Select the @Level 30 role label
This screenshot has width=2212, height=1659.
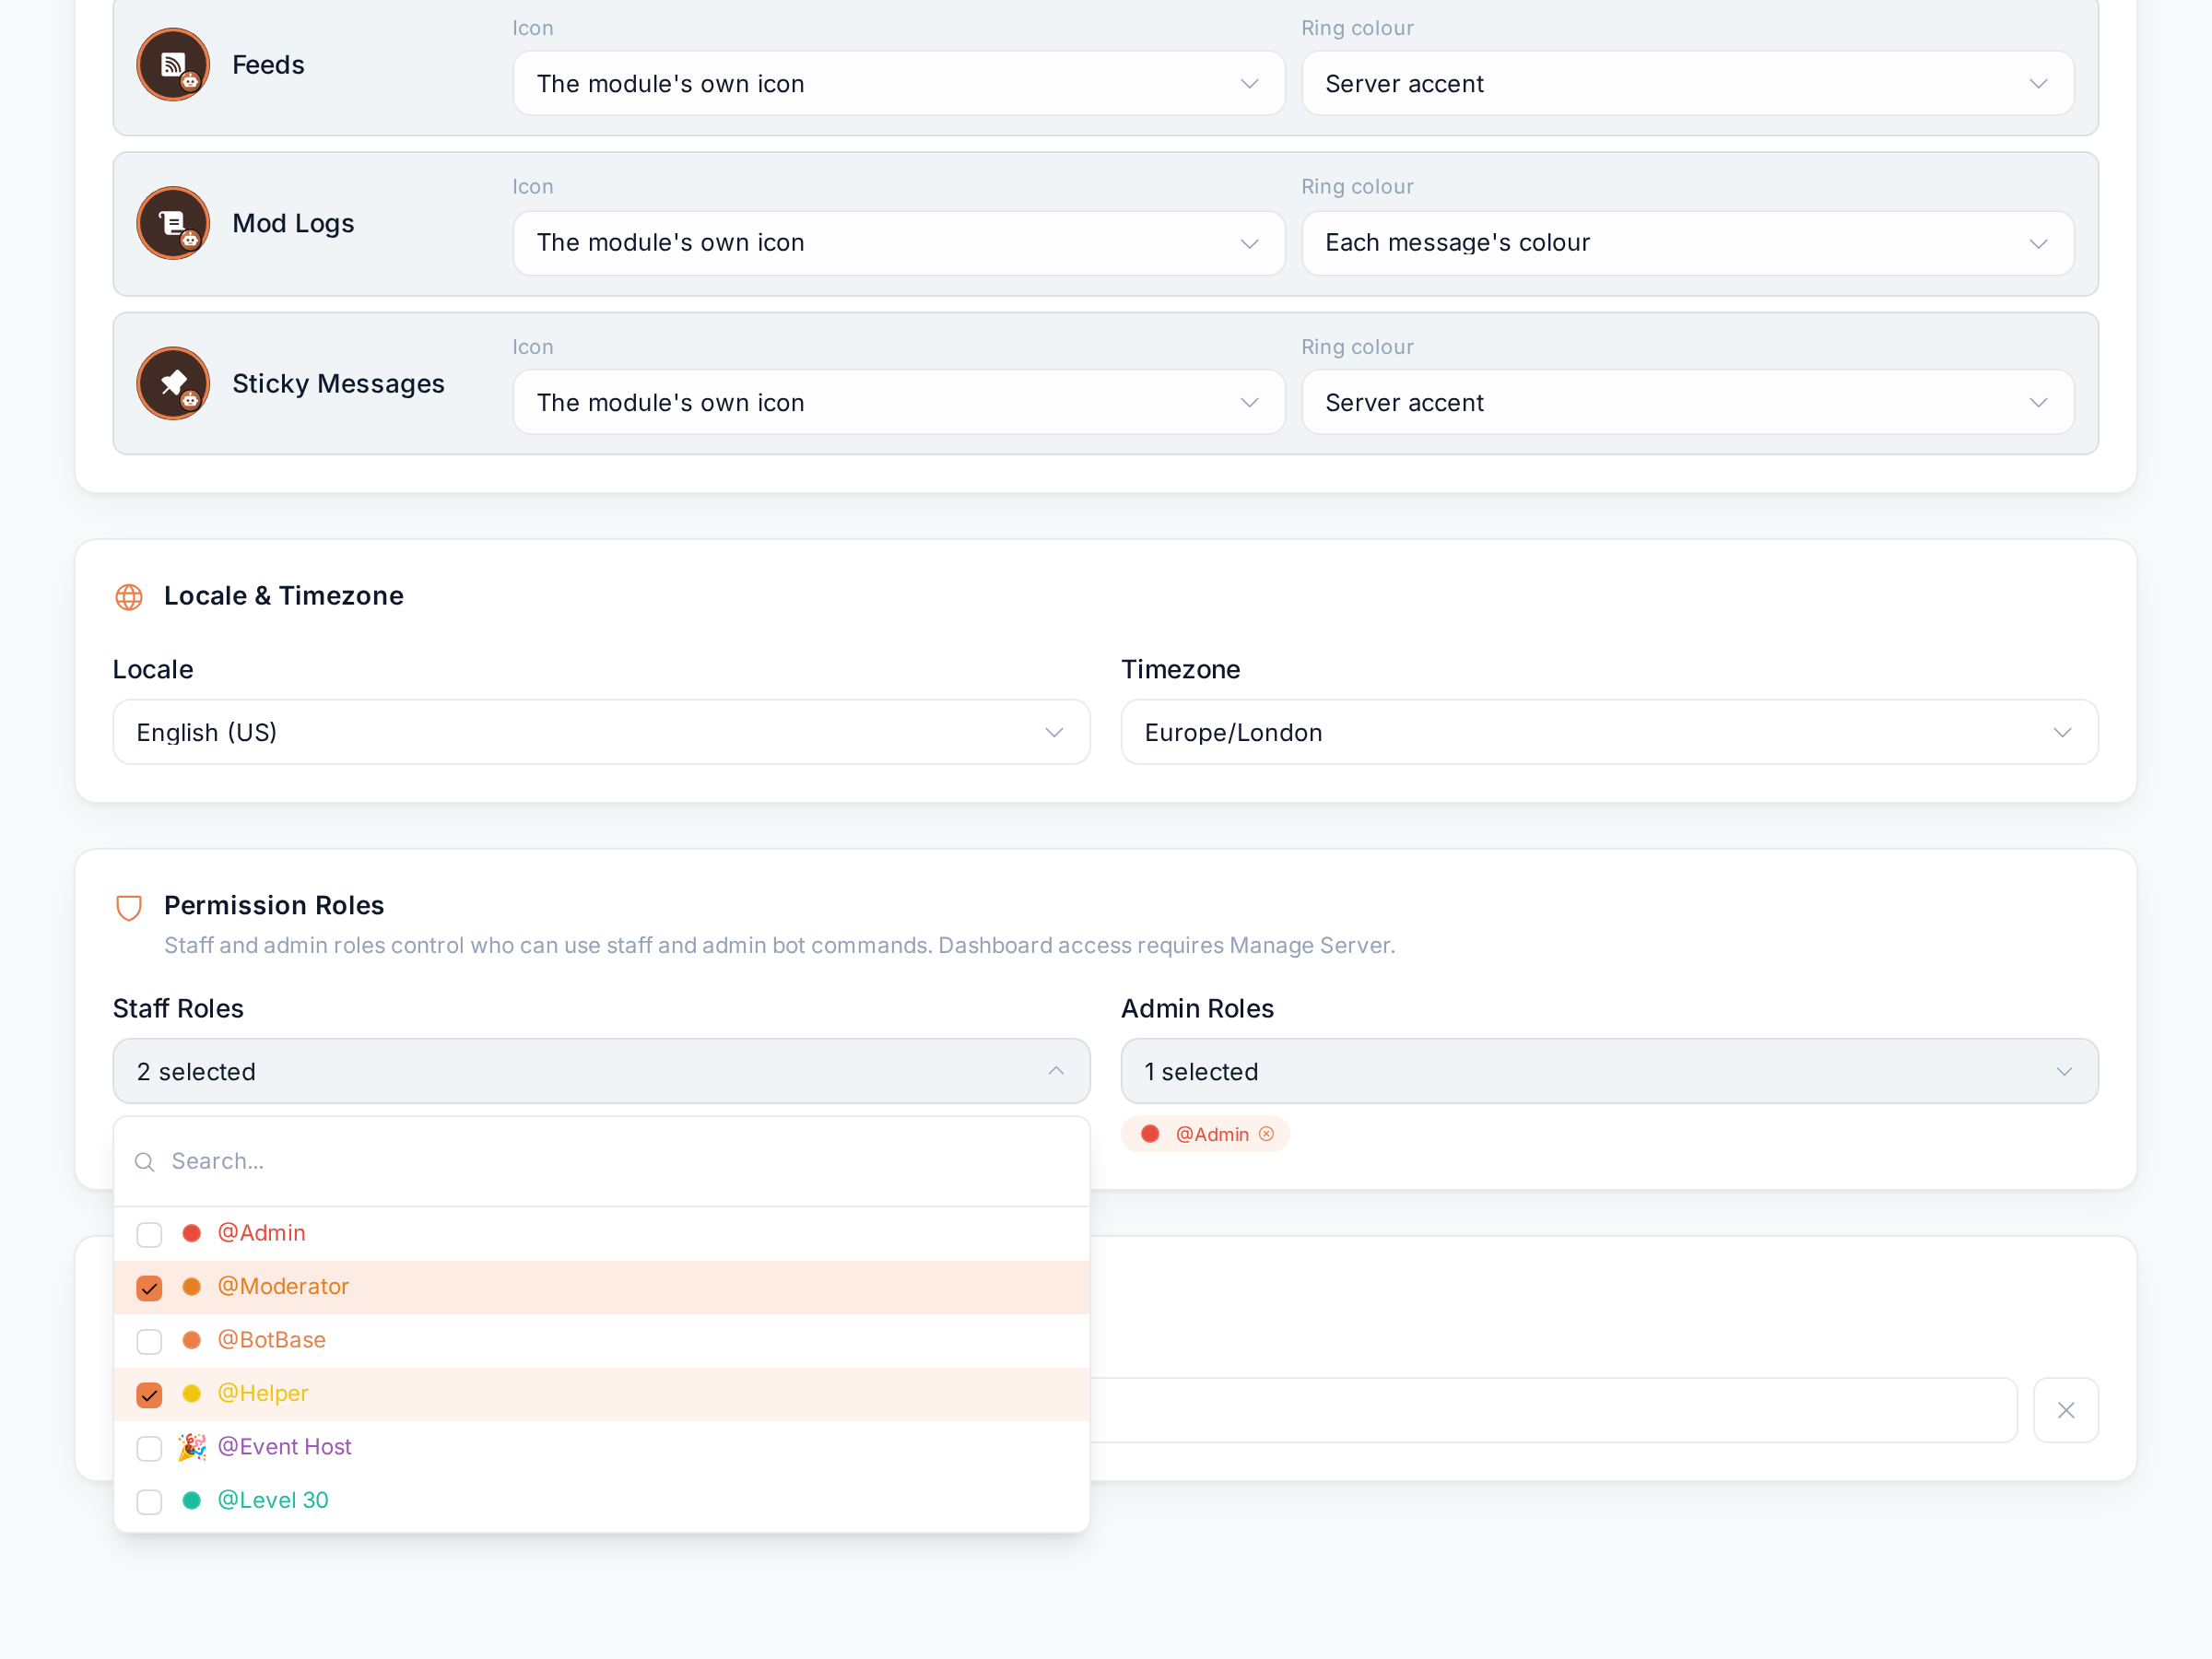point(273,1500)
